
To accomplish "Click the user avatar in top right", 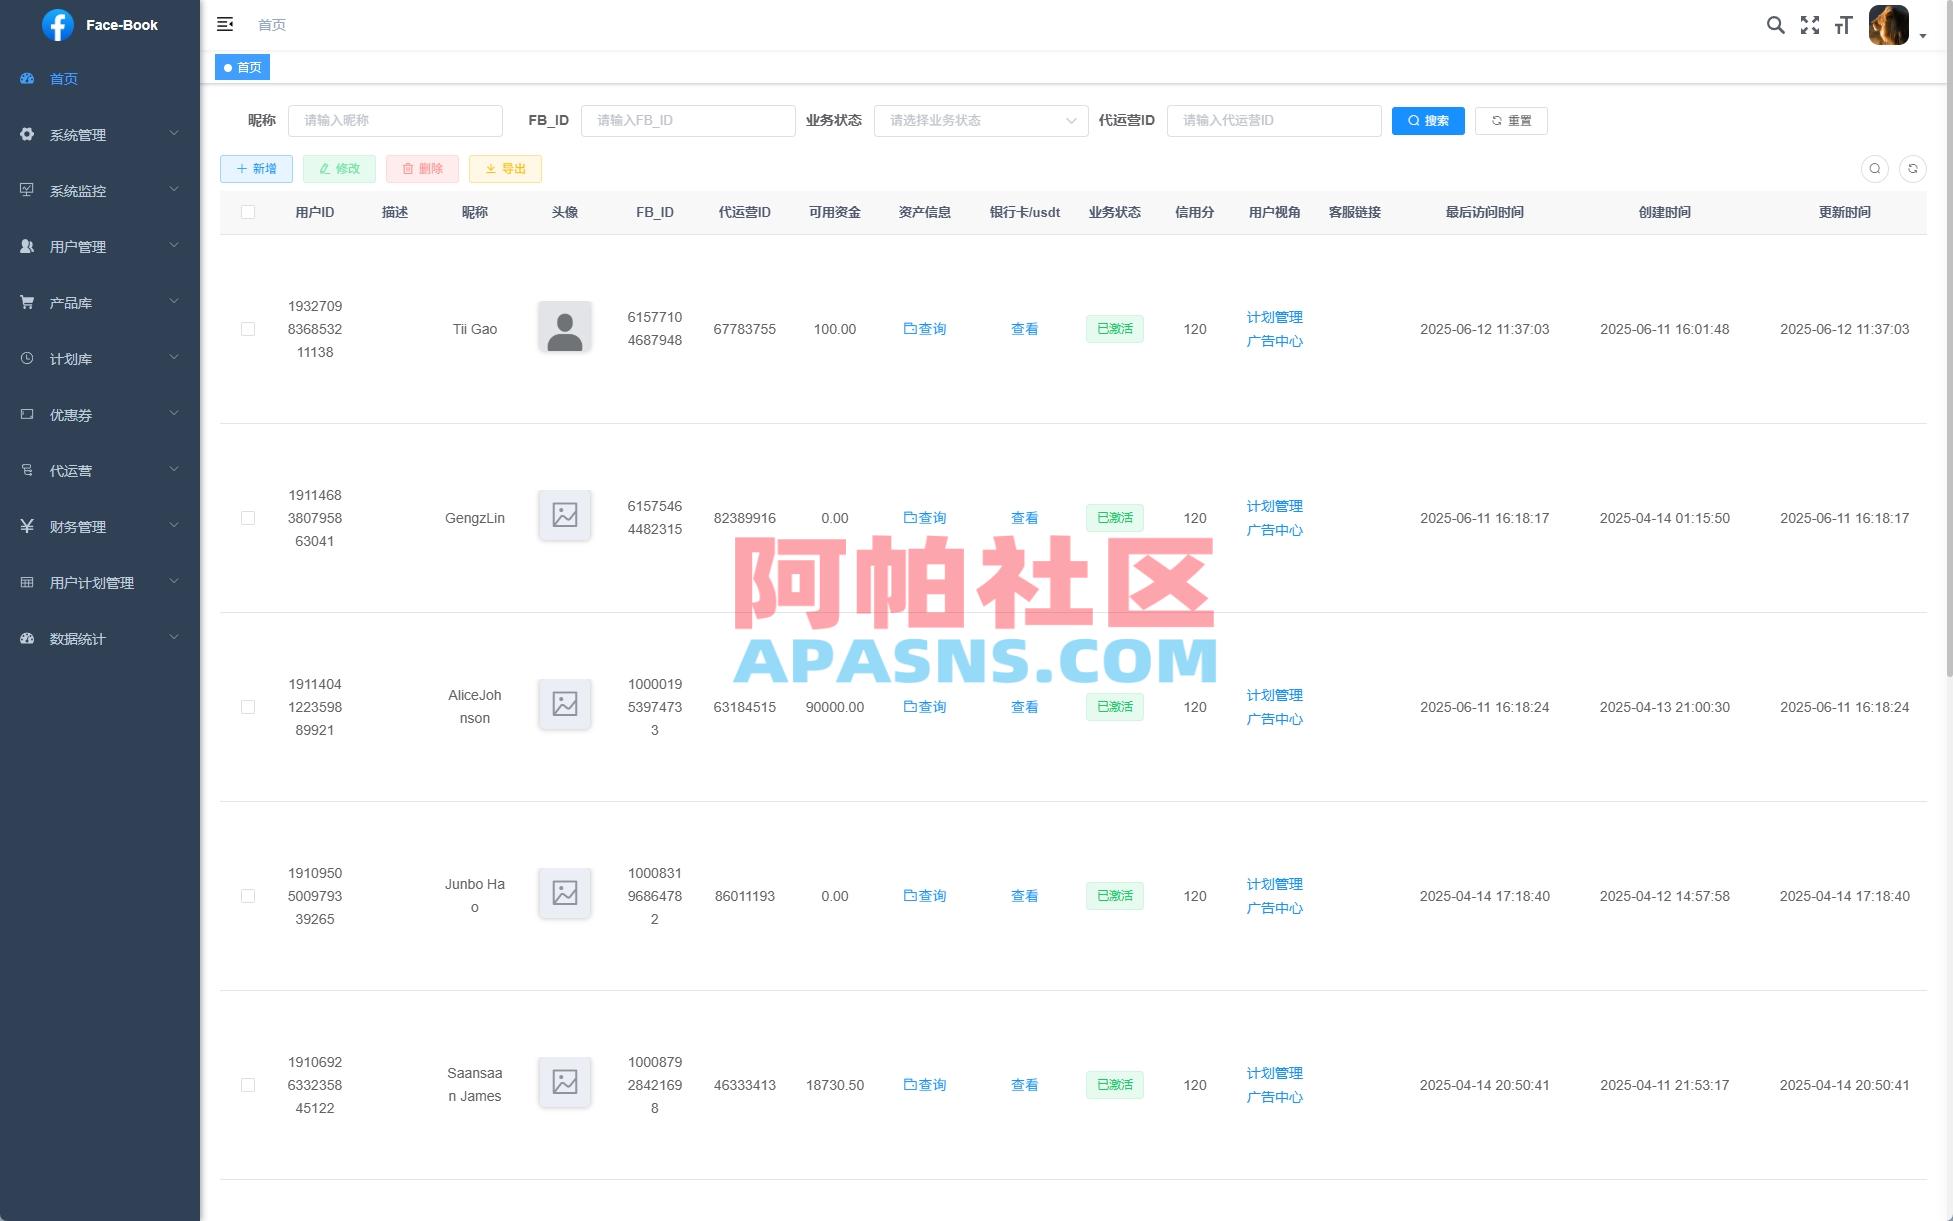I will (1888, 25).
